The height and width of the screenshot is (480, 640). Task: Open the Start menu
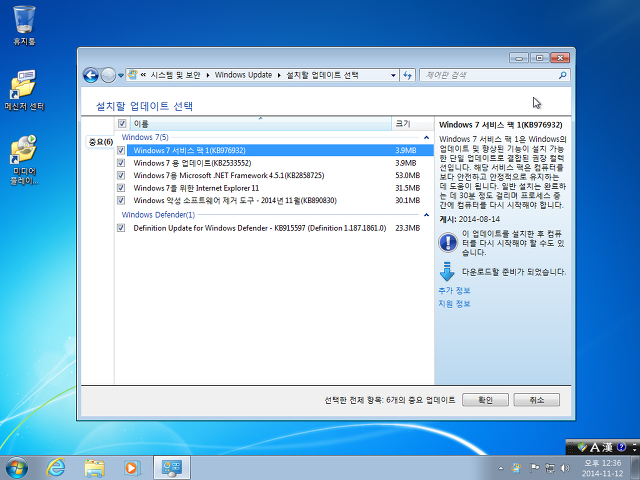point(16,468)
